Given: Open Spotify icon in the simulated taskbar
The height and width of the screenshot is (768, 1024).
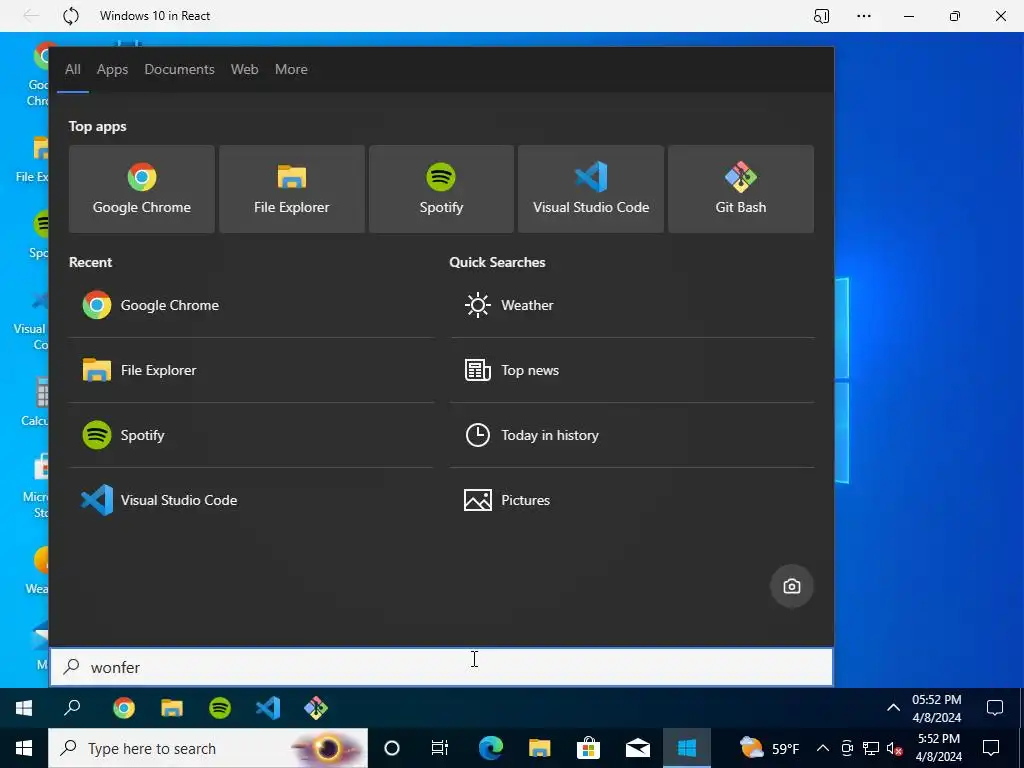Looking at the screenshot, I should pyautogui.click(x=220, y=708).
